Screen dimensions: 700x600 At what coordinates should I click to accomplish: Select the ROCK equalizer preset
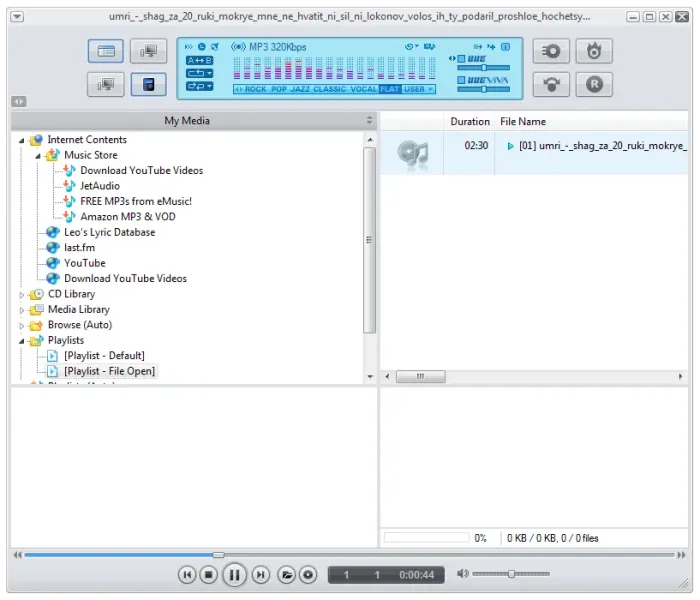click(x=255, y=89)
